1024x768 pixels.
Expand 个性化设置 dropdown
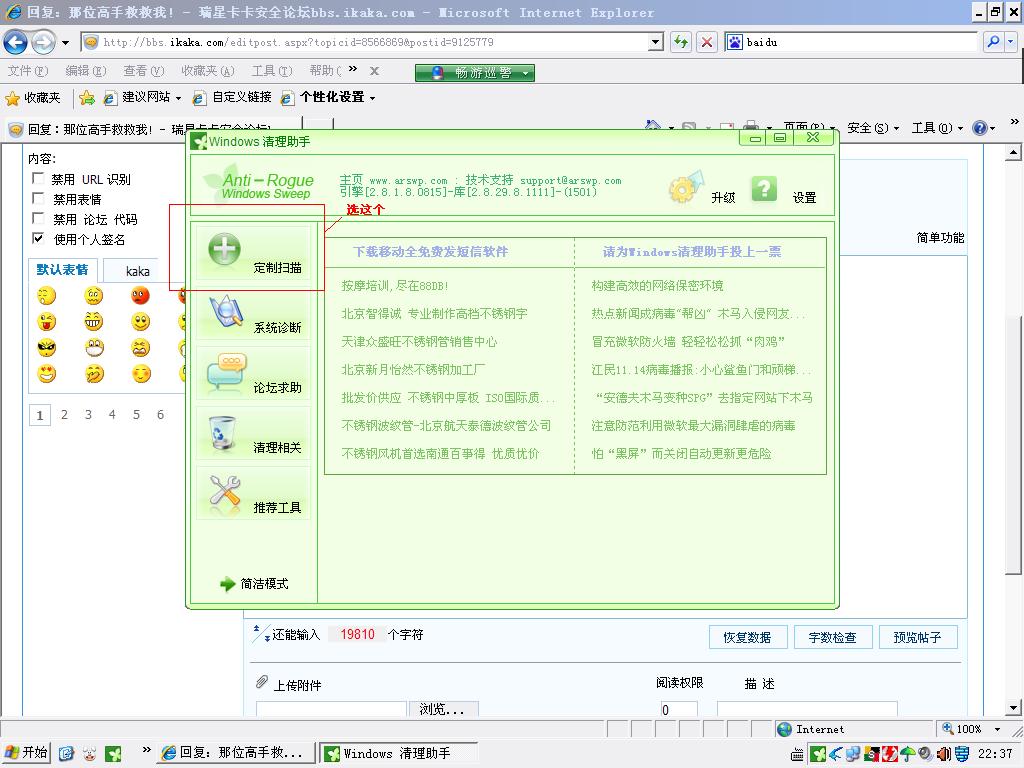tap(373, 99)
